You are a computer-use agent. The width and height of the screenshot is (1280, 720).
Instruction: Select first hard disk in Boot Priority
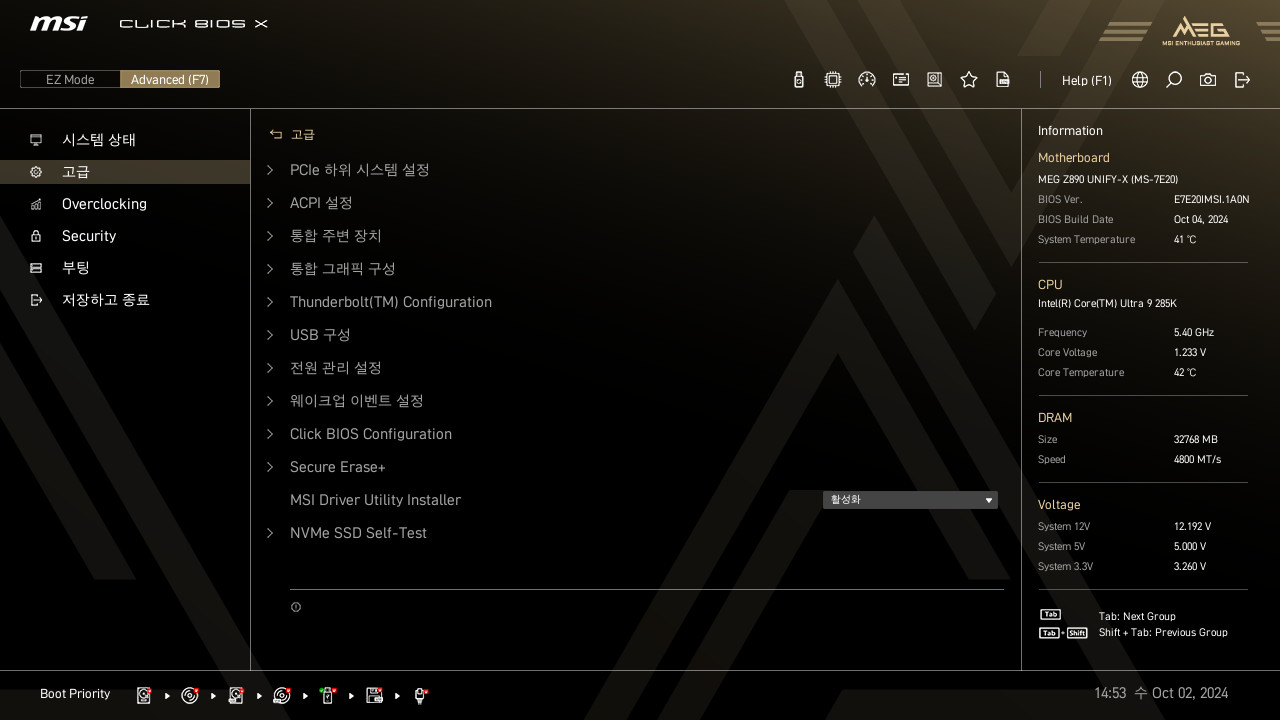[144, 695]
